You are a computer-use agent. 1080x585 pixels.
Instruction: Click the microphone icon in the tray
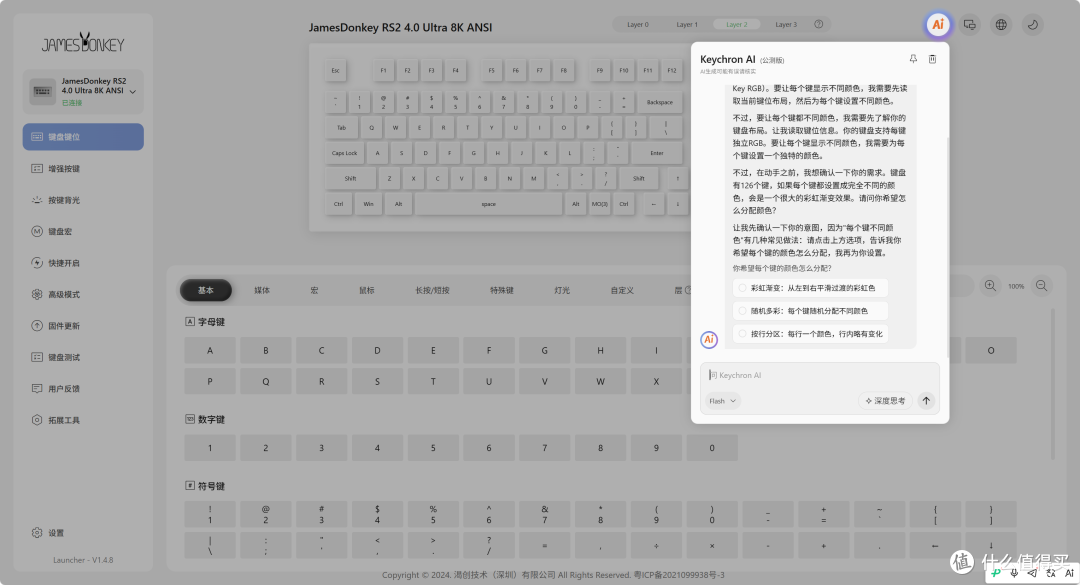click(1014, 573)
